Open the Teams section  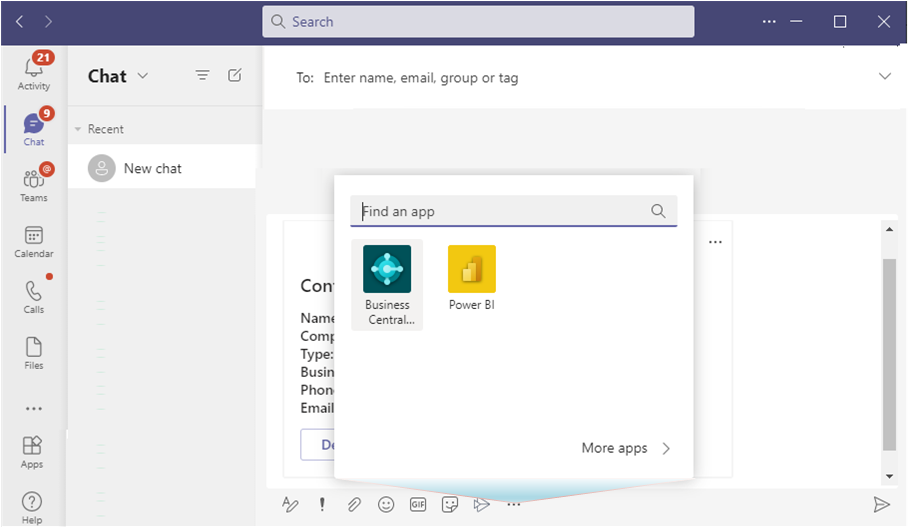[x=34, y=184]
